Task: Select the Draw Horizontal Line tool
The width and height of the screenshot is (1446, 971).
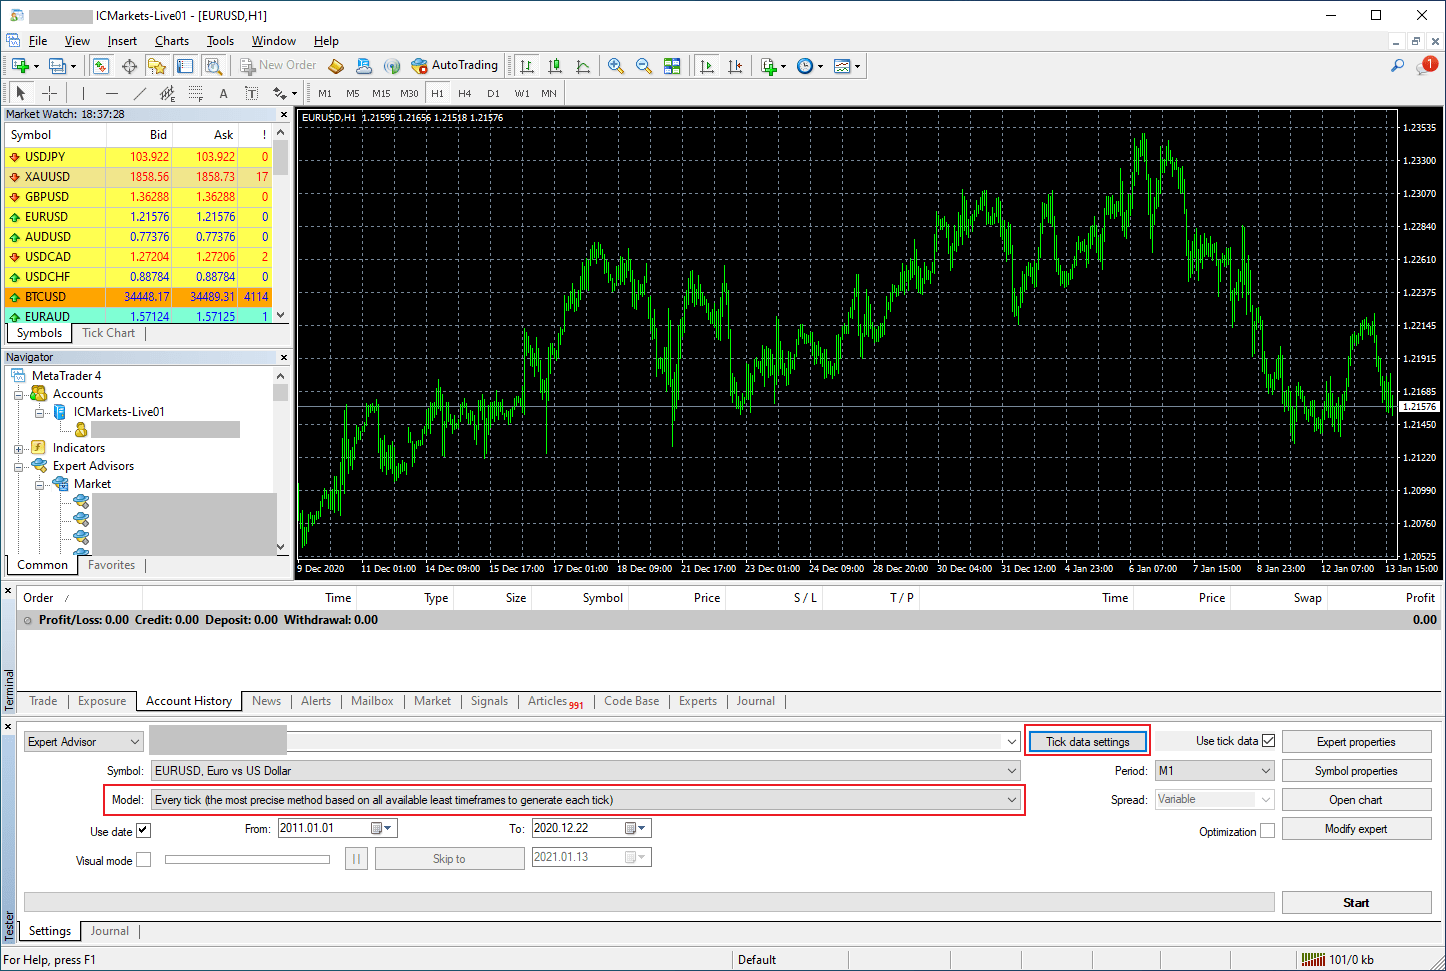Action: (x=111, y=93)
